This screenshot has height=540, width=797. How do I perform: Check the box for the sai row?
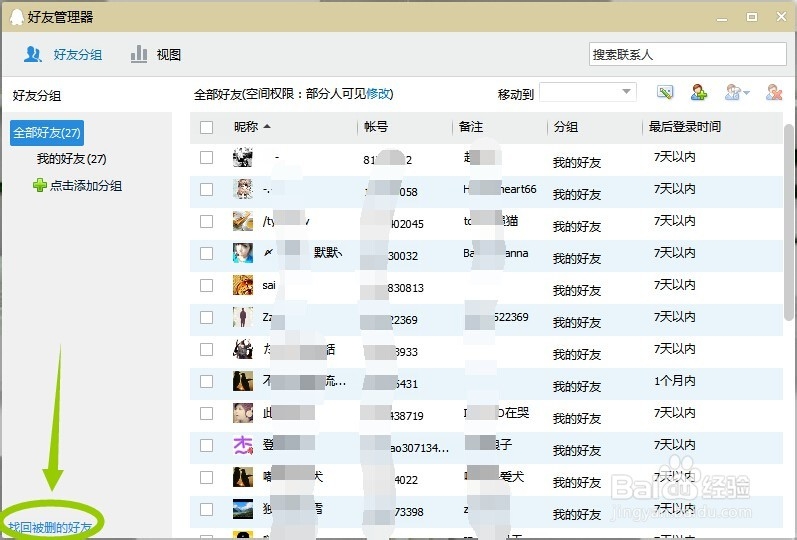click(x=206, y=285)
